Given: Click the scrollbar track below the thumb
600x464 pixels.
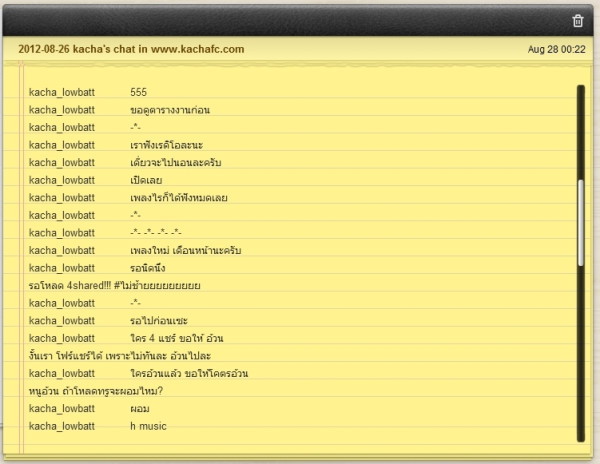Looking at the screenshot, I should (581, 352).
